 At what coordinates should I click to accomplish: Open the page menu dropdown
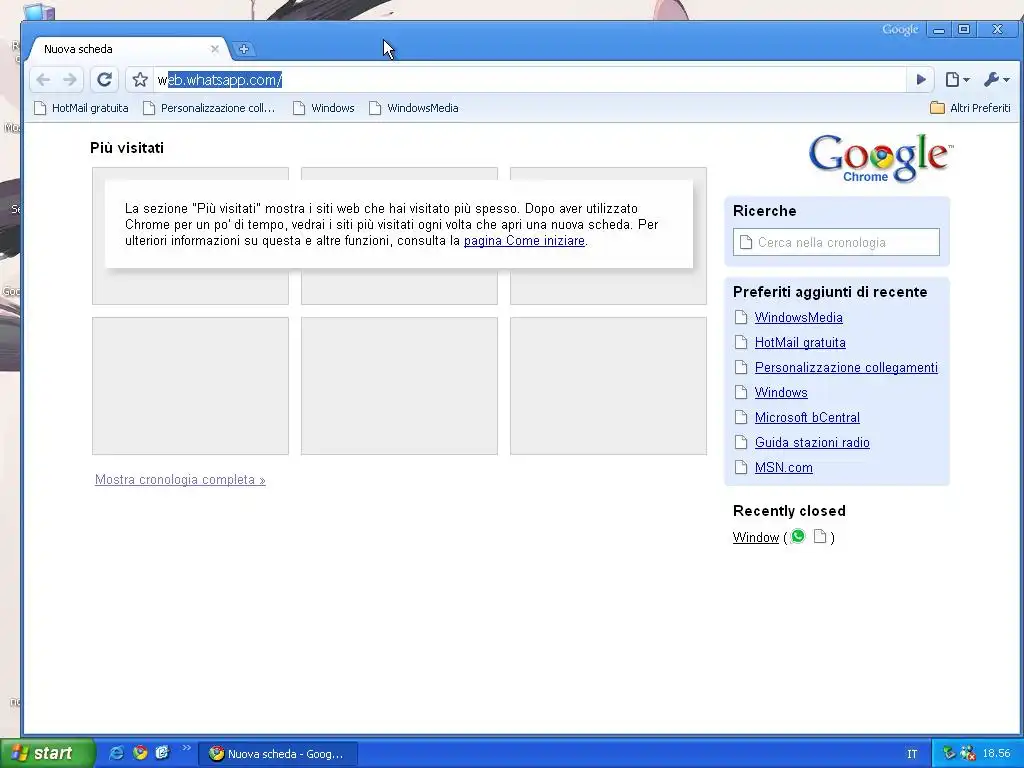point(957,80)
